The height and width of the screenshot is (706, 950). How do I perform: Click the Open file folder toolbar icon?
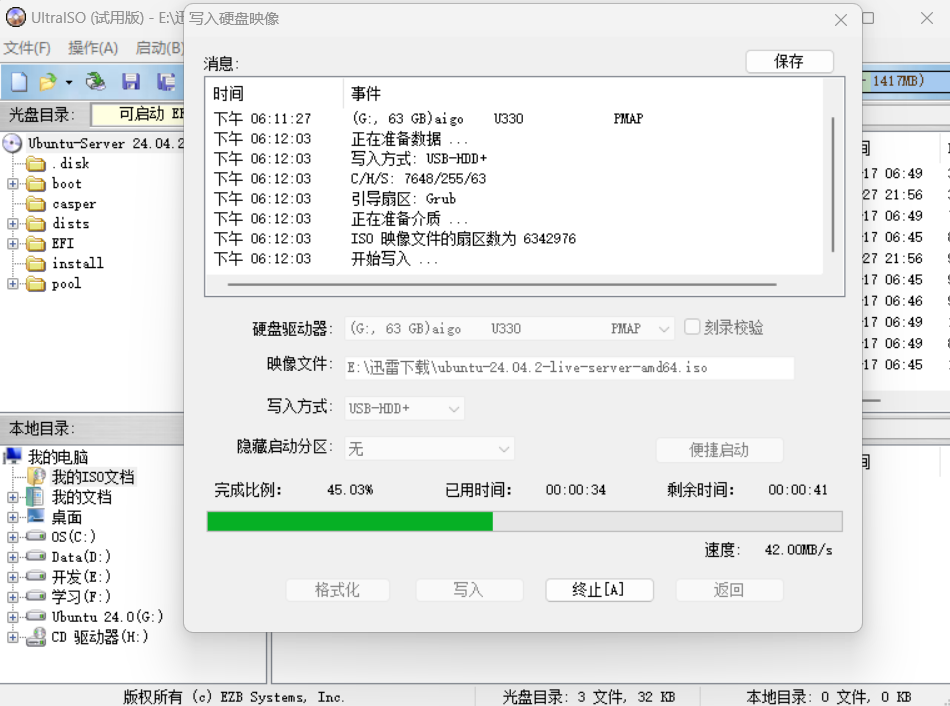point(47,82)
